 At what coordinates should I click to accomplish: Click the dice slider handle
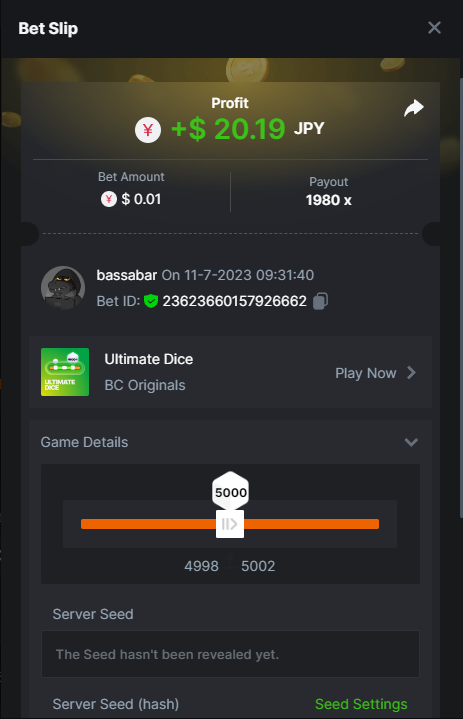230,524
